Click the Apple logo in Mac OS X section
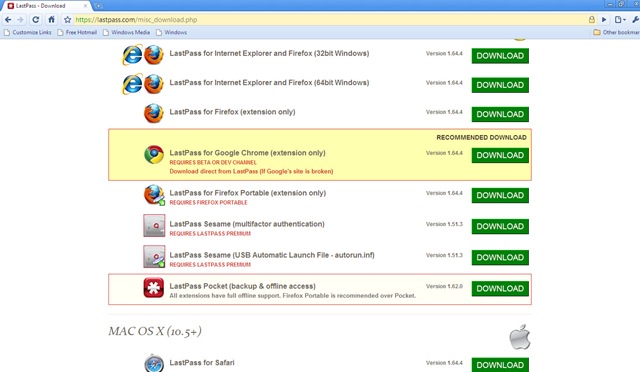The image size is (640, 372). 520,337
